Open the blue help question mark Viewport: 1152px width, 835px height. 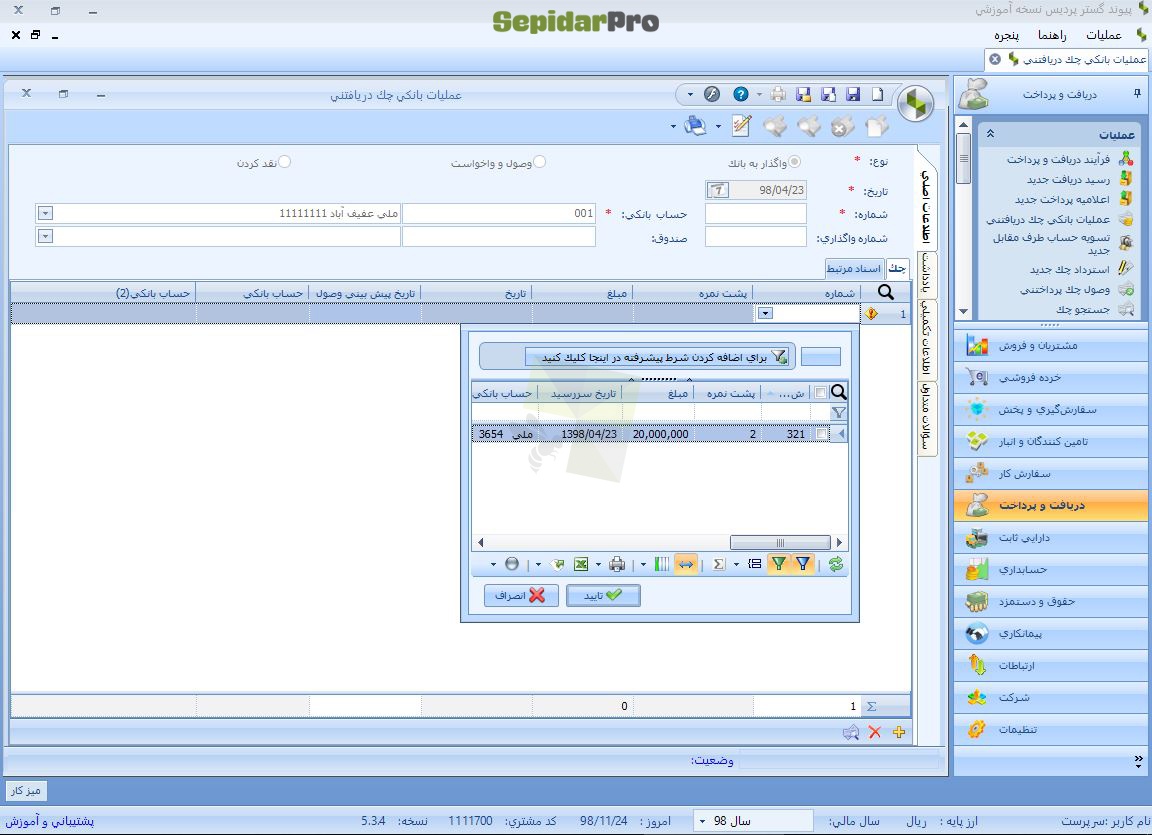741,94
